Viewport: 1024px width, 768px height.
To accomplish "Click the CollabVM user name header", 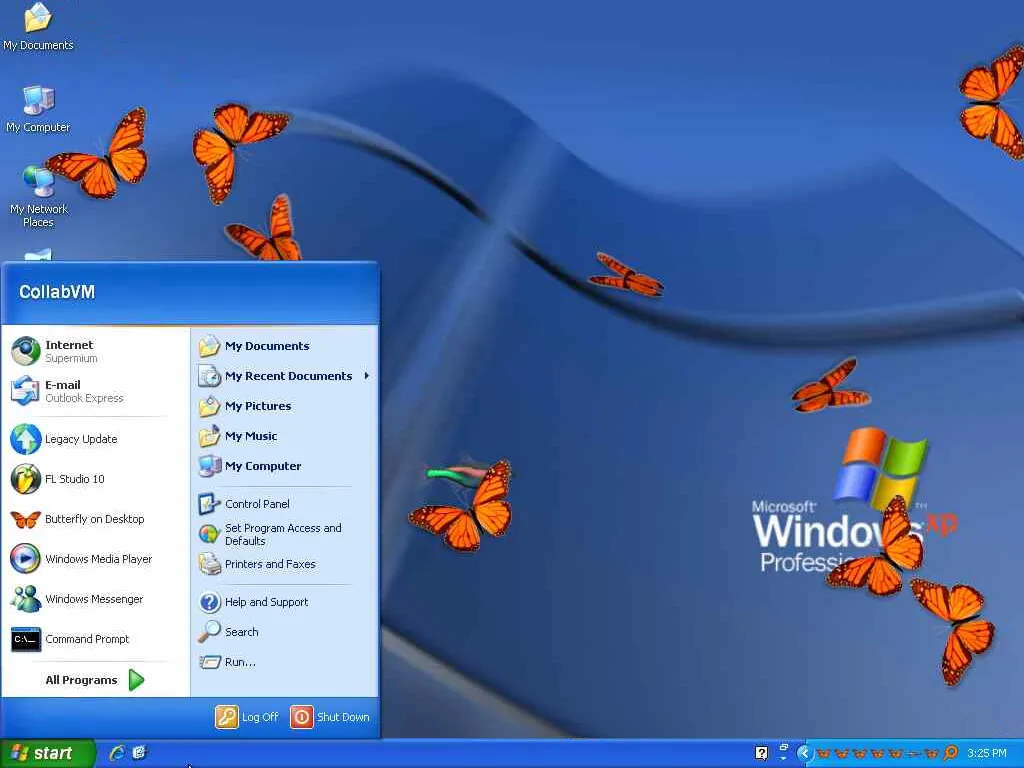I will [x=57, y=292].
